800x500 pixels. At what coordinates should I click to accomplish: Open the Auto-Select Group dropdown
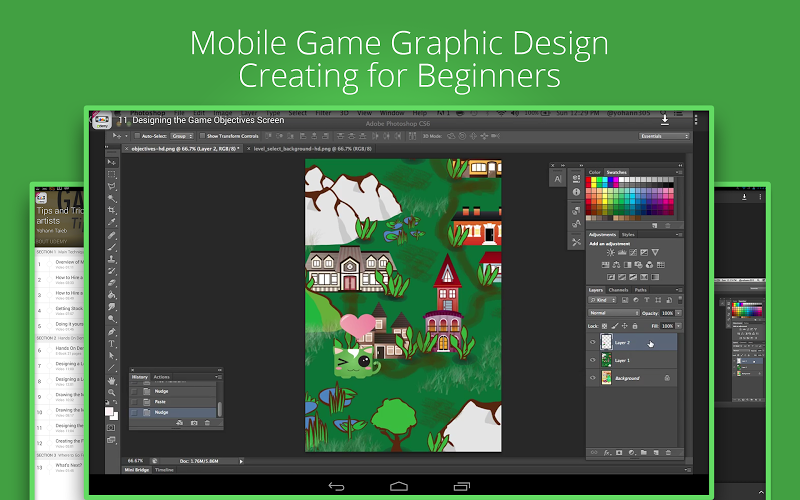(181, 135)
